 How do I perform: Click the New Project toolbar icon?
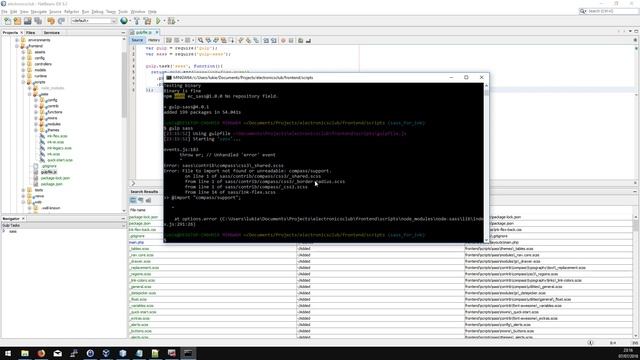point(18,21)
